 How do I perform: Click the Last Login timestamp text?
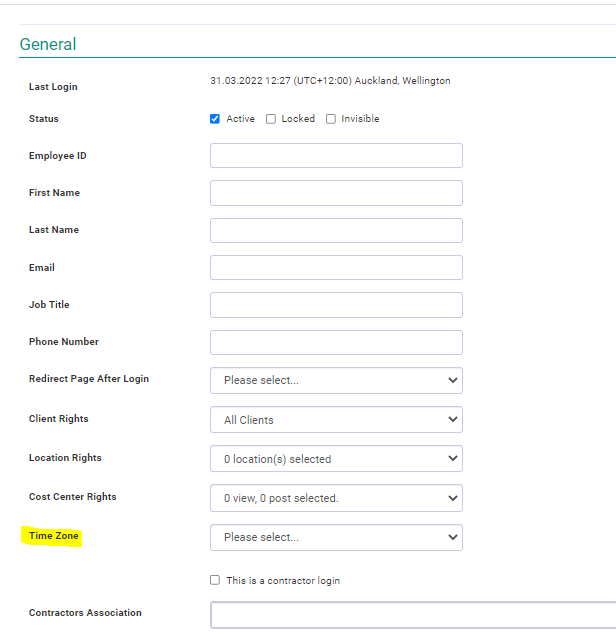coord(330,80)
